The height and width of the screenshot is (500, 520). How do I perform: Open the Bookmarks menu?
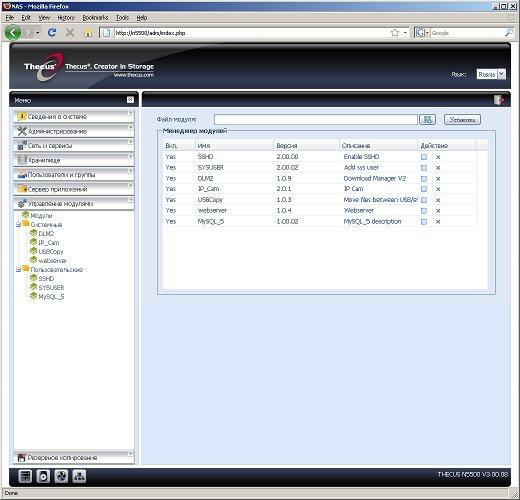click(95, 18)
